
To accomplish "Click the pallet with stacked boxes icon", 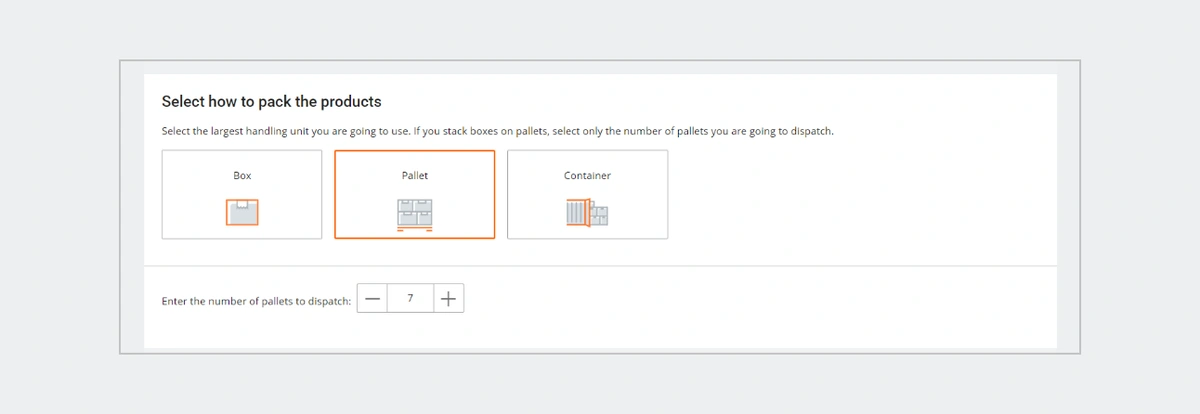I will coord(415,215).
